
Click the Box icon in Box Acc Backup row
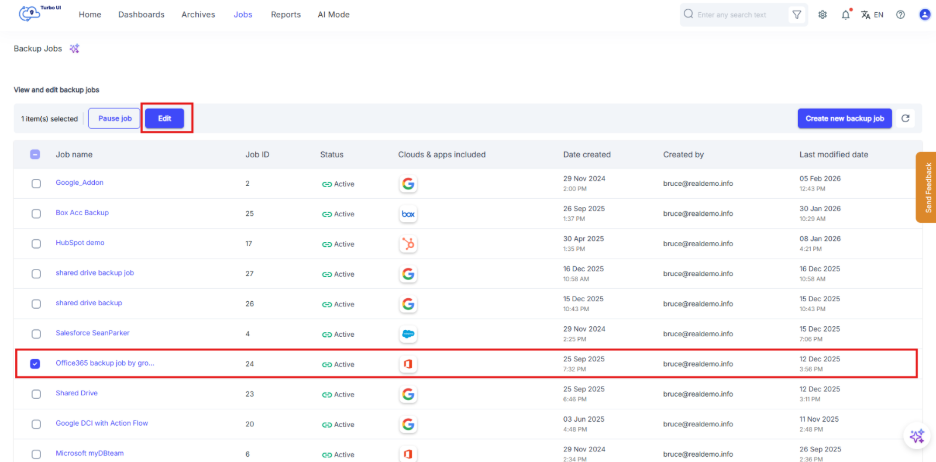click(x=408, y=214)
